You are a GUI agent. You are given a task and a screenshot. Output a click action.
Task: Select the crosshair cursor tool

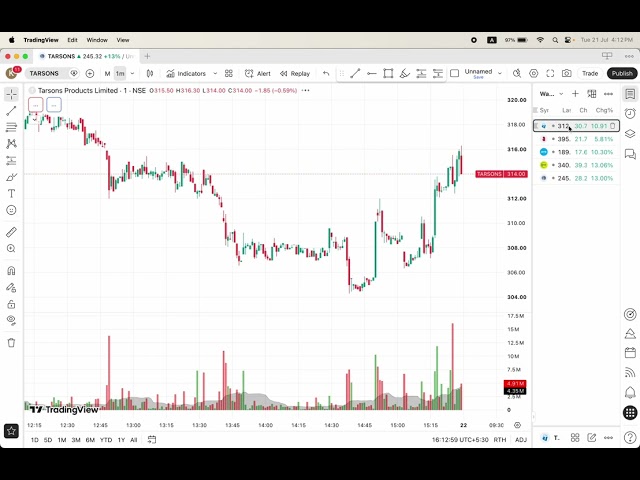(11, 94)
